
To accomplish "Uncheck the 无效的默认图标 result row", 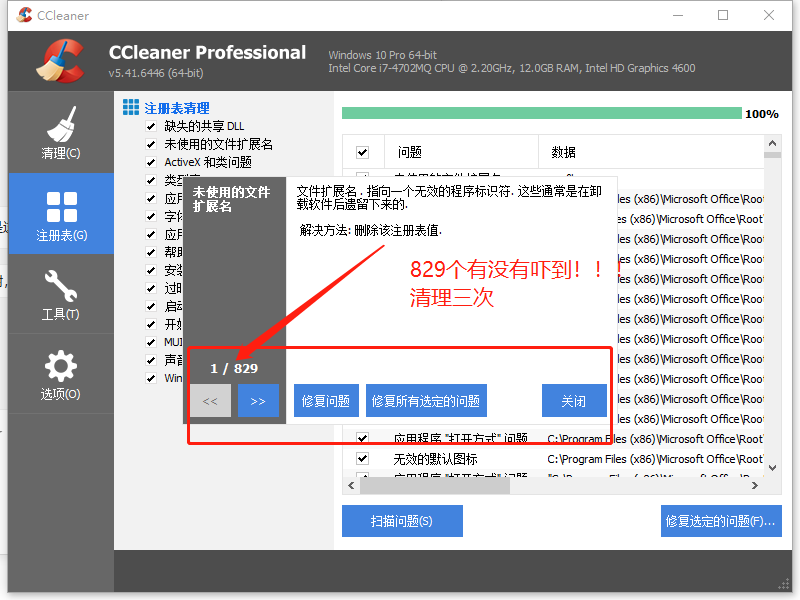I will pyautogui.click(x=363, y=458).
